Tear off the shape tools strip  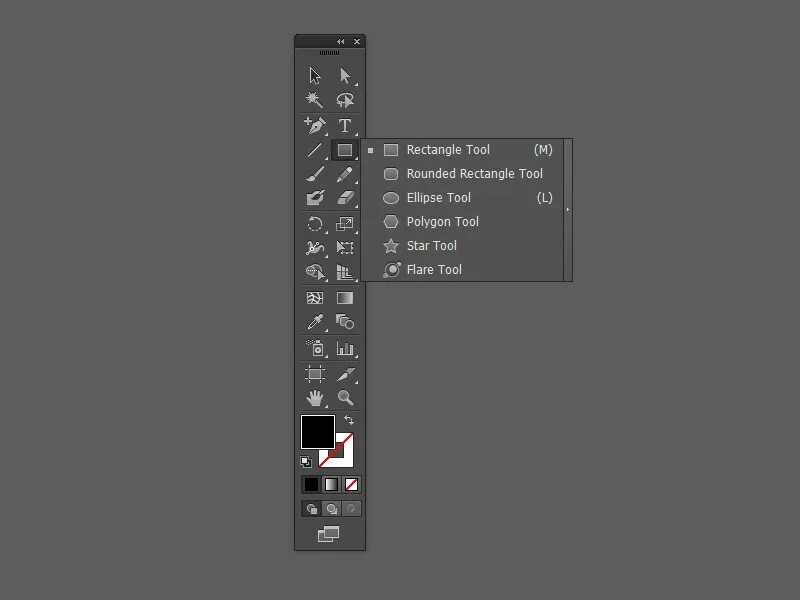coord(568,208)
